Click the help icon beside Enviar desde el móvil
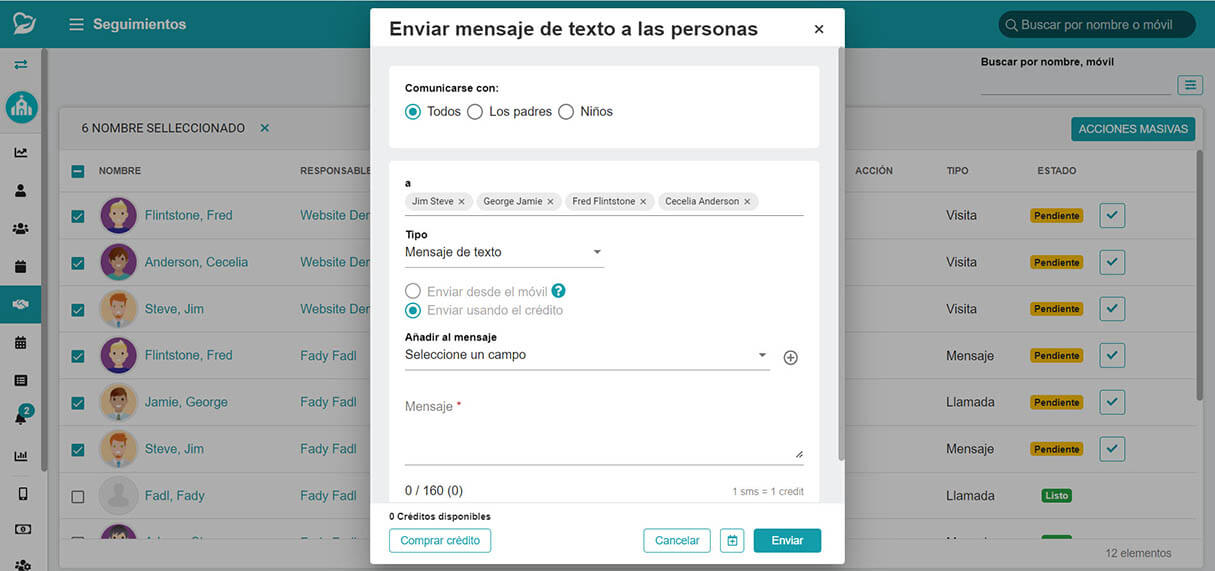1215x571 pixels. [559, 291]
